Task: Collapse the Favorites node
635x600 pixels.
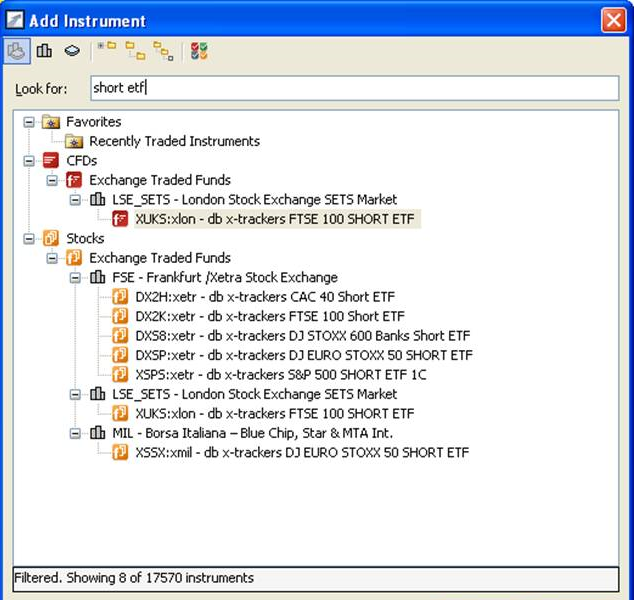Action: click(x=29, y=122)
